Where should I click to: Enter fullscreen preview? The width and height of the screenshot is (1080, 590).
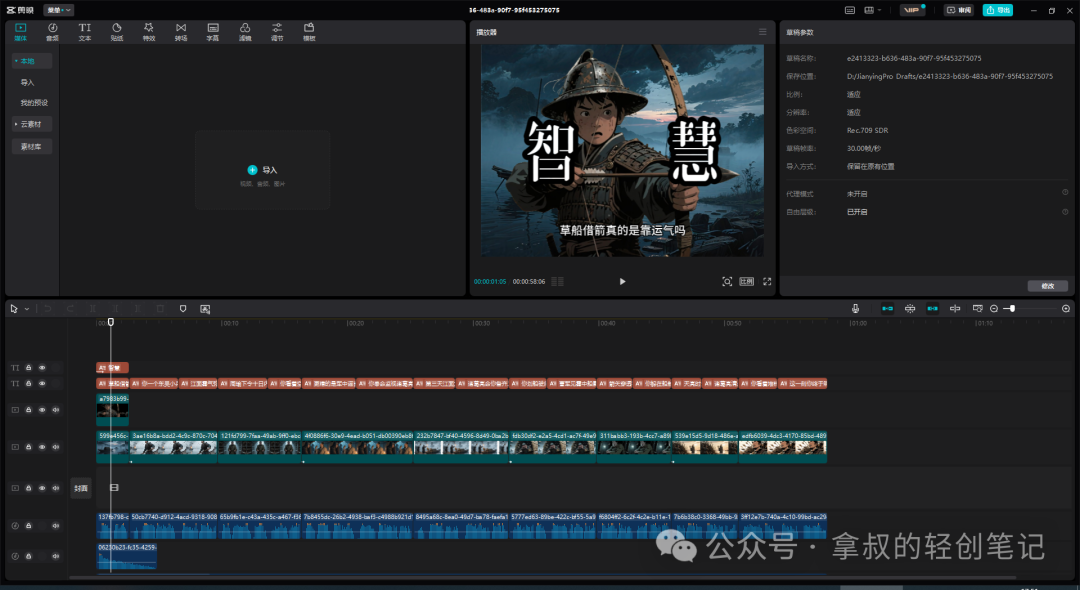point(767,282)
